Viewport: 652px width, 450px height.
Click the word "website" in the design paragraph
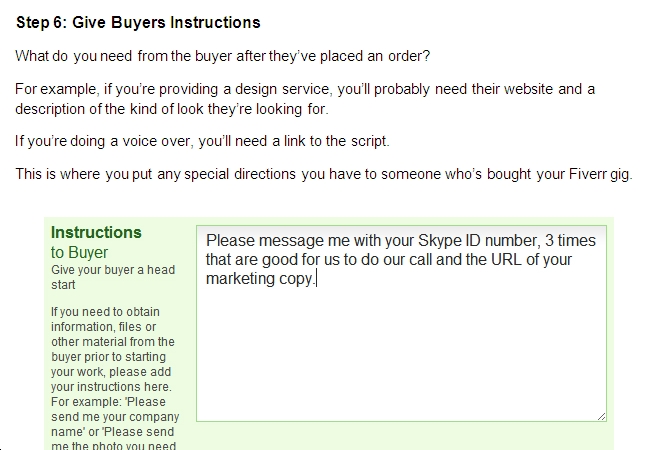tap(528, 89)
